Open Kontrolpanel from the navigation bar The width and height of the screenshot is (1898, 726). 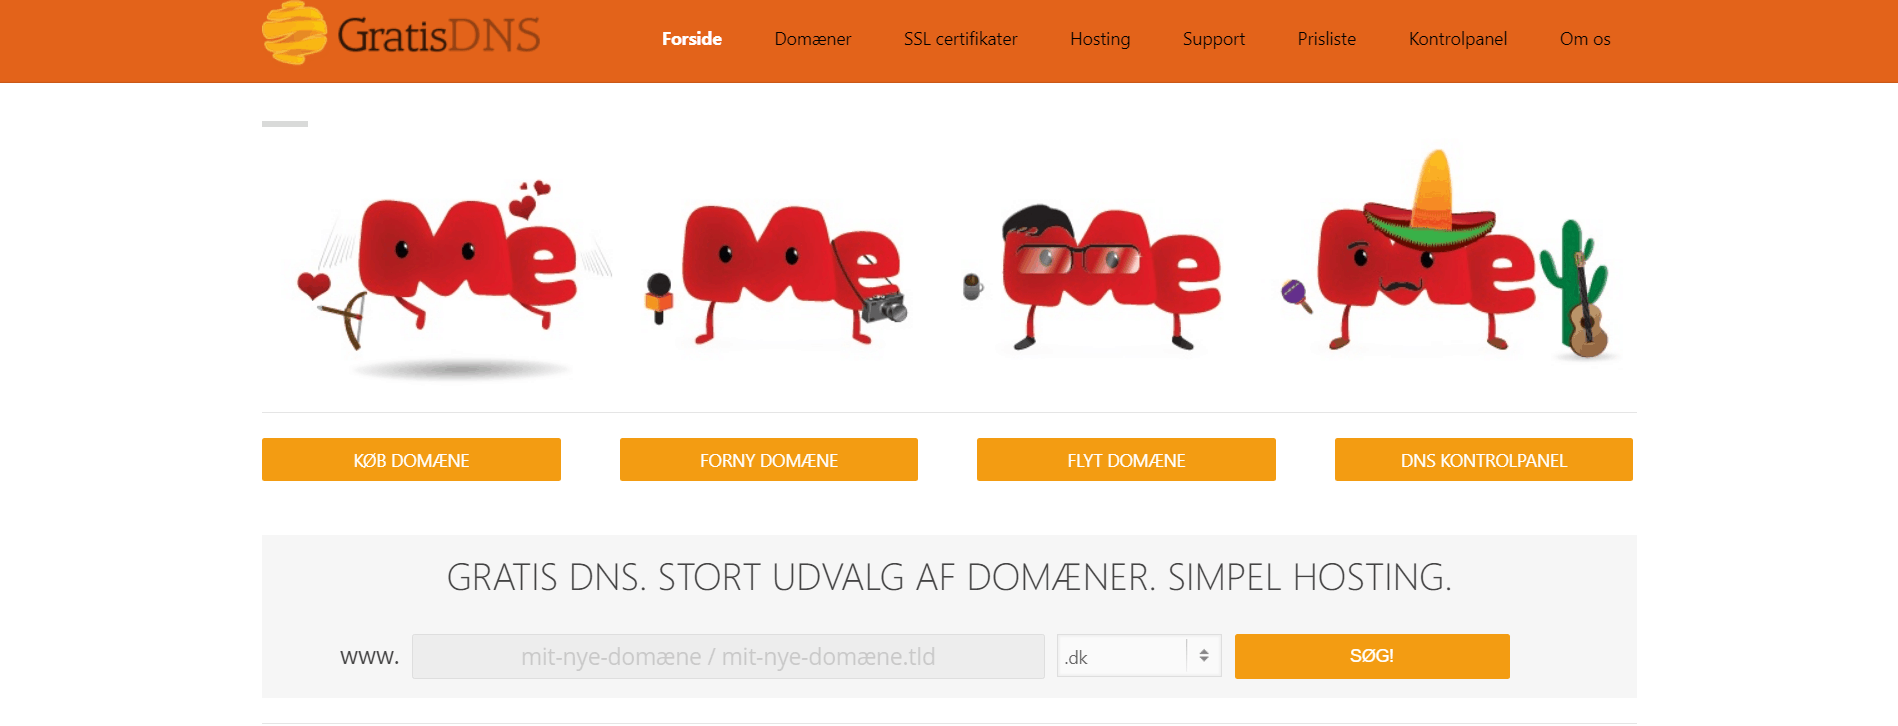(x=1457, y=39)
